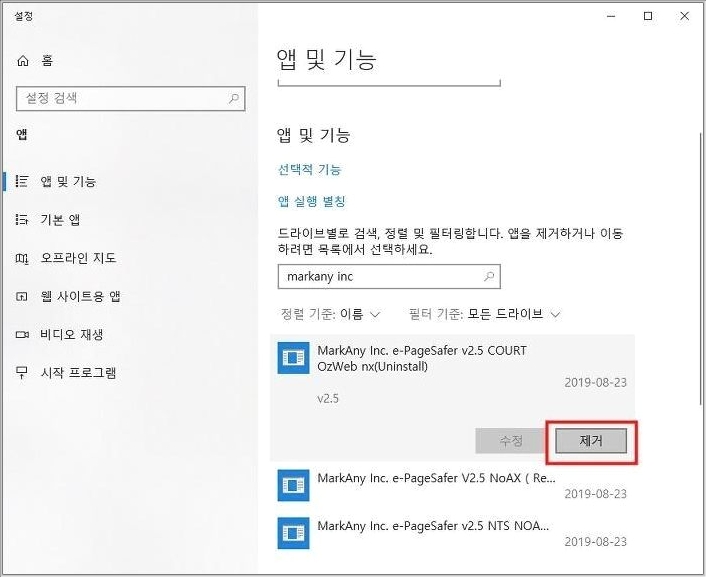Click the COURT OzWeb nx(Uninstall) app name

(x=422, y=358)
